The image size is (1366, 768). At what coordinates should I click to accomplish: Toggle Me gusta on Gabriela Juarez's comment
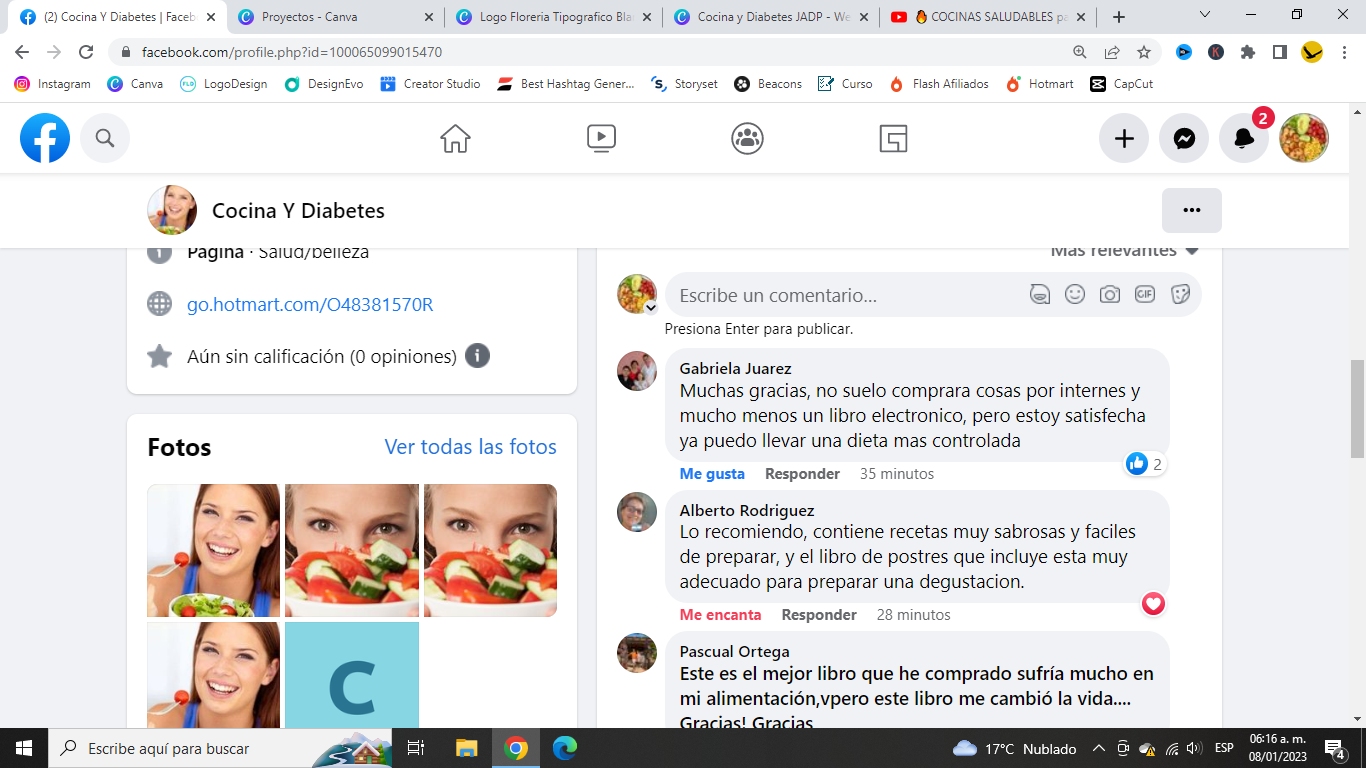click(x=712, y=474)
